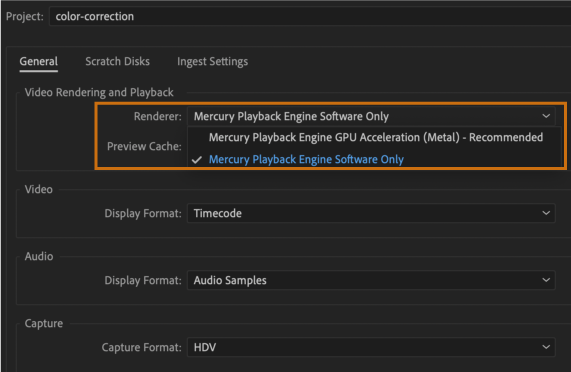Open Video Display Format dropdown showing Timecode

coord(371,213)
